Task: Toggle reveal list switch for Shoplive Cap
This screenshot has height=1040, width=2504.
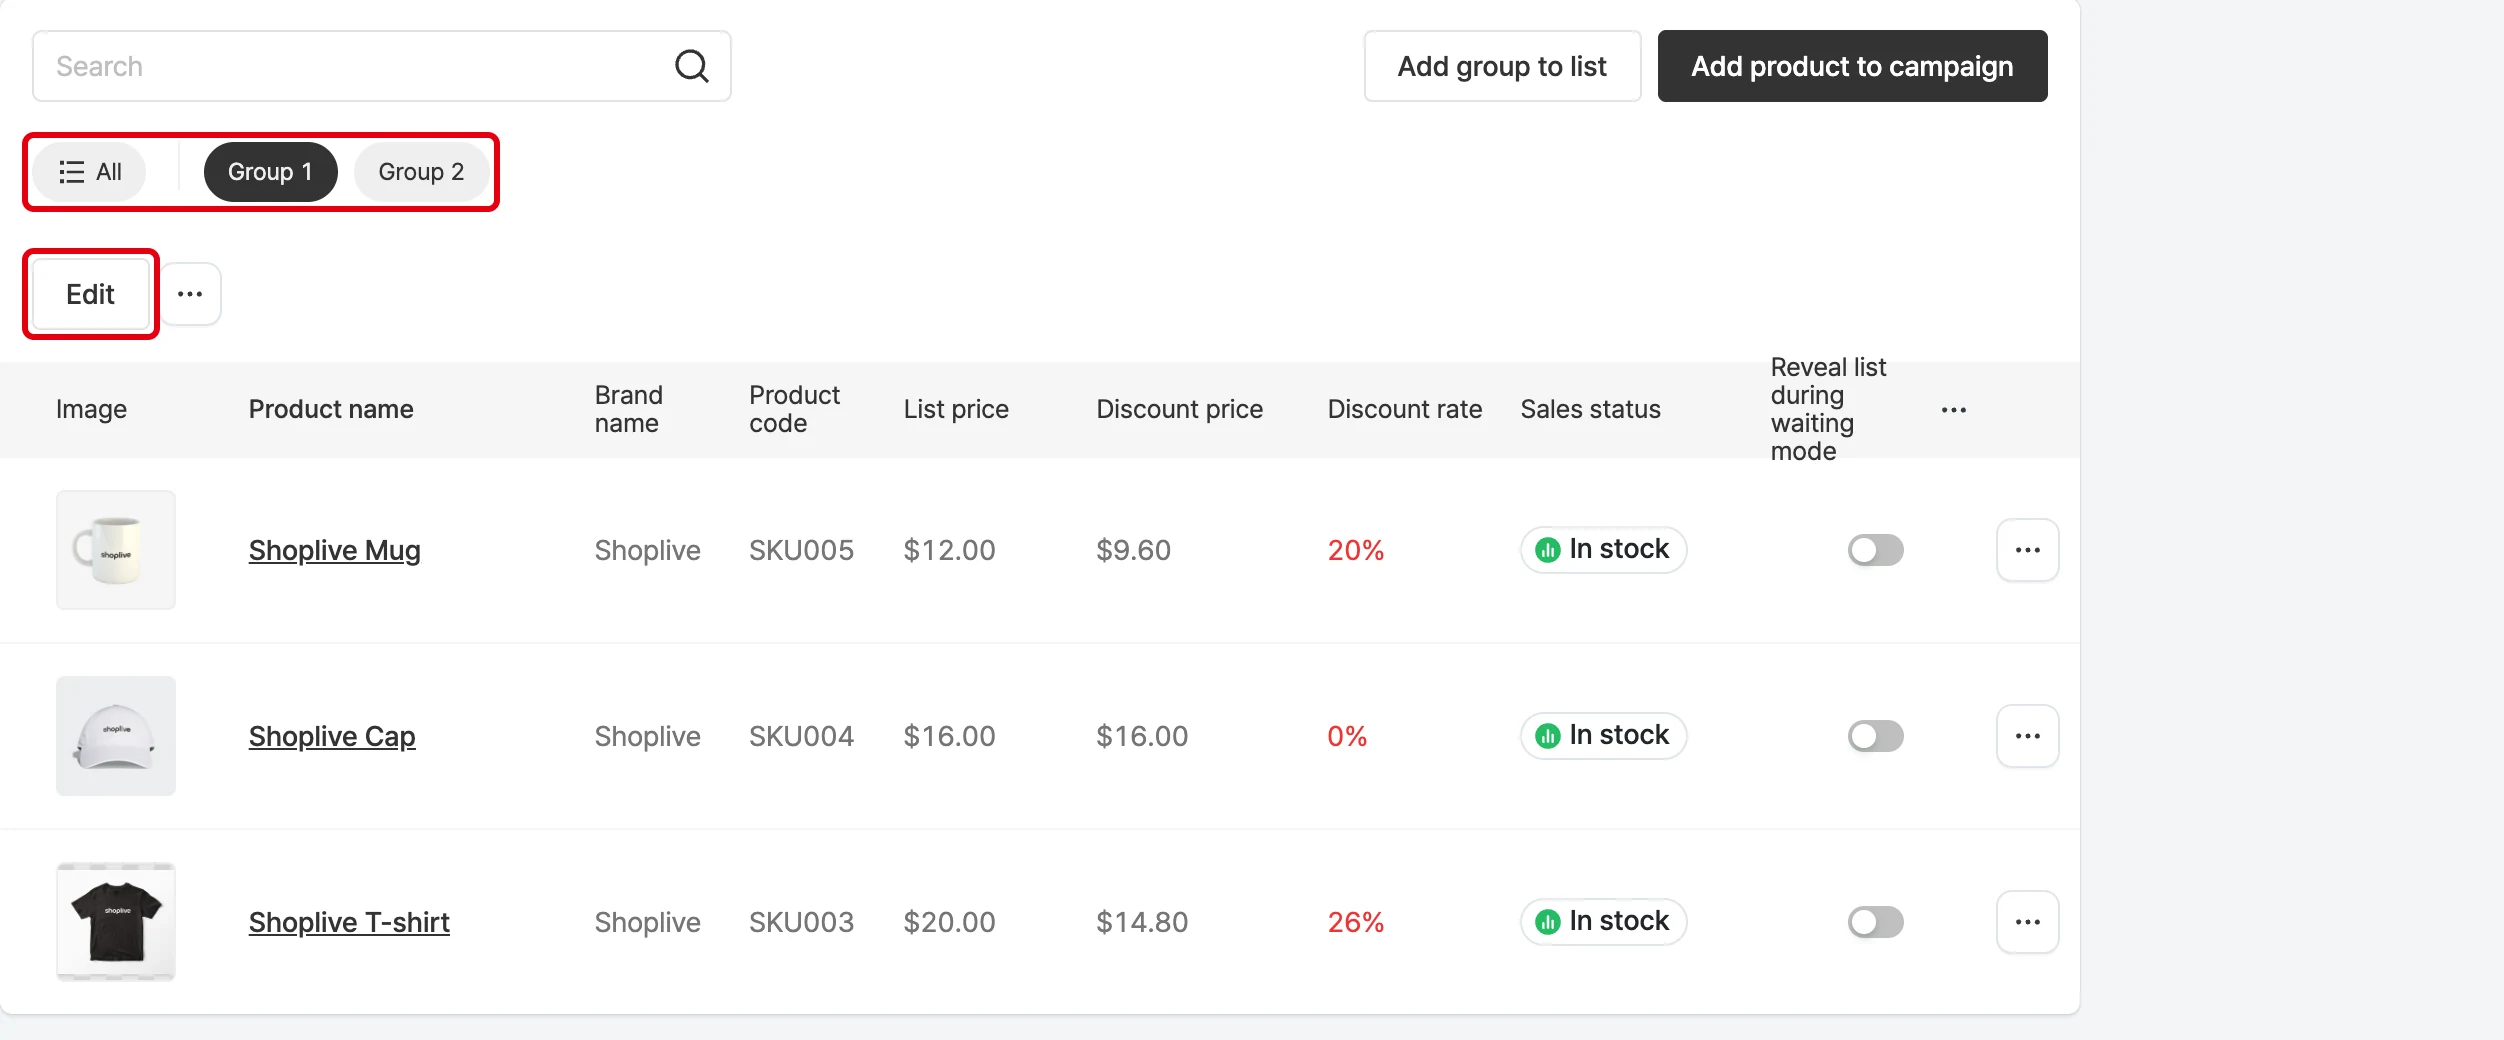Action: 1875,736
